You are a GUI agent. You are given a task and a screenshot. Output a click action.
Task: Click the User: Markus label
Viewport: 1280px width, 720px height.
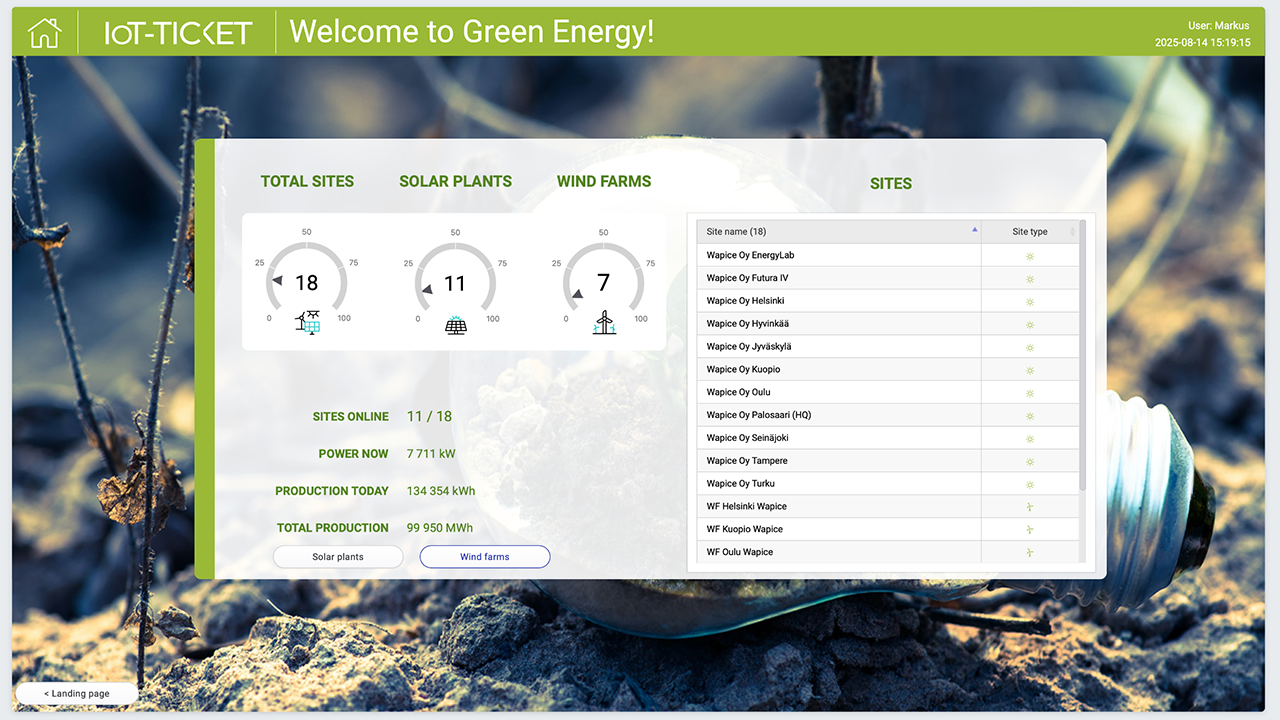[1218, 26]
